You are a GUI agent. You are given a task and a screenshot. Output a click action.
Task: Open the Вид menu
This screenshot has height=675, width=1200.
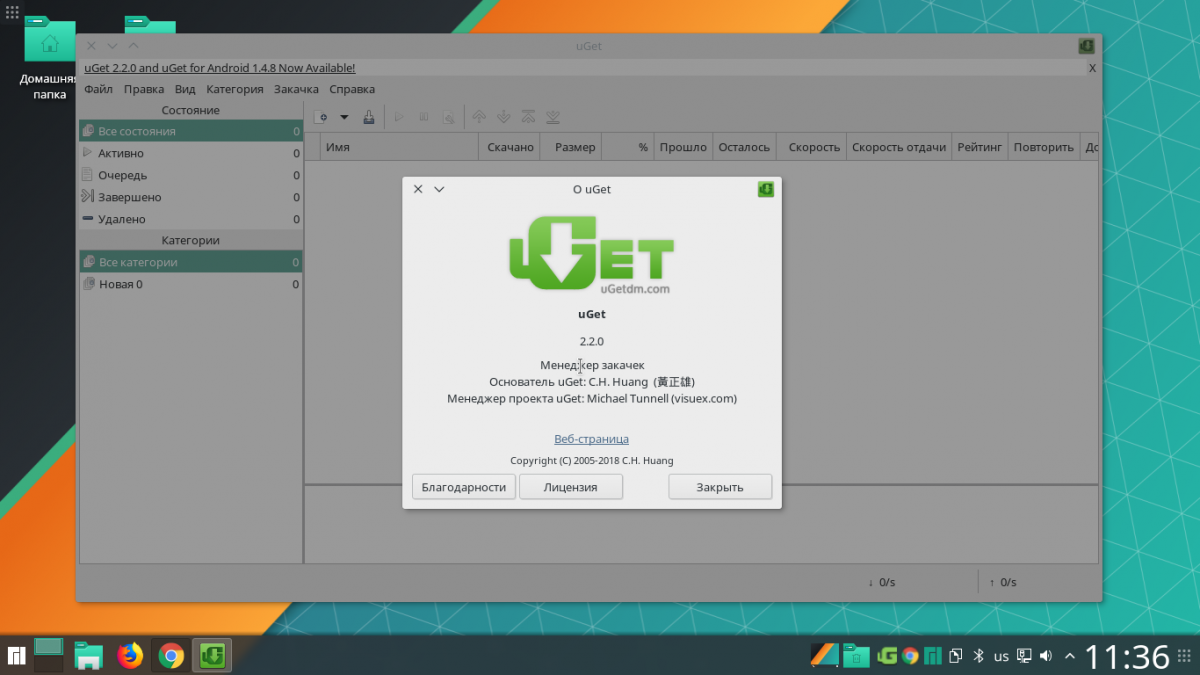coord(185,89)
